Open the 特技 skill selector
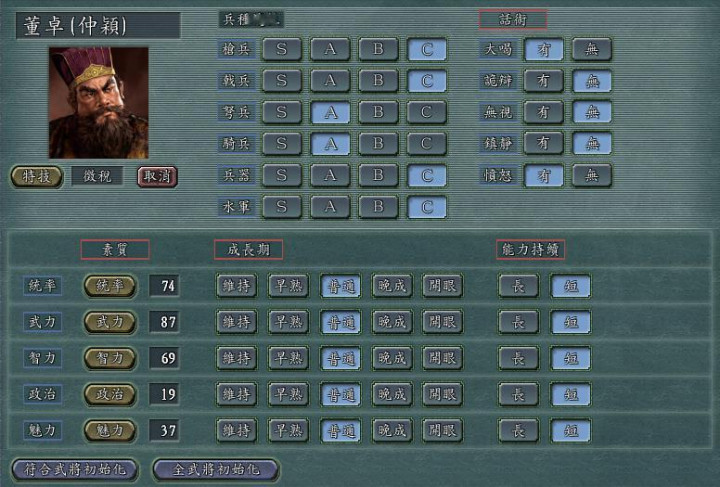Screen dimensions: 720x487 point(36,177)
